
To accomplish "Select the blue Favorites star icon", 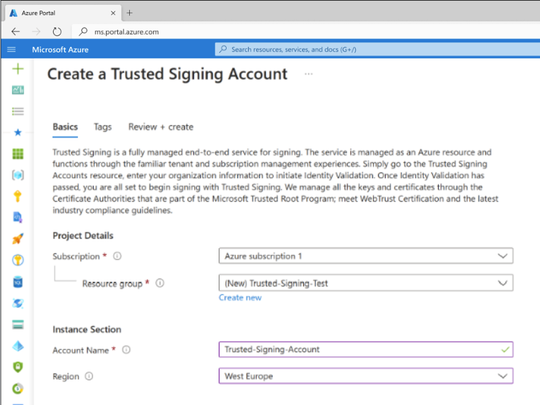I will [18, 132].
